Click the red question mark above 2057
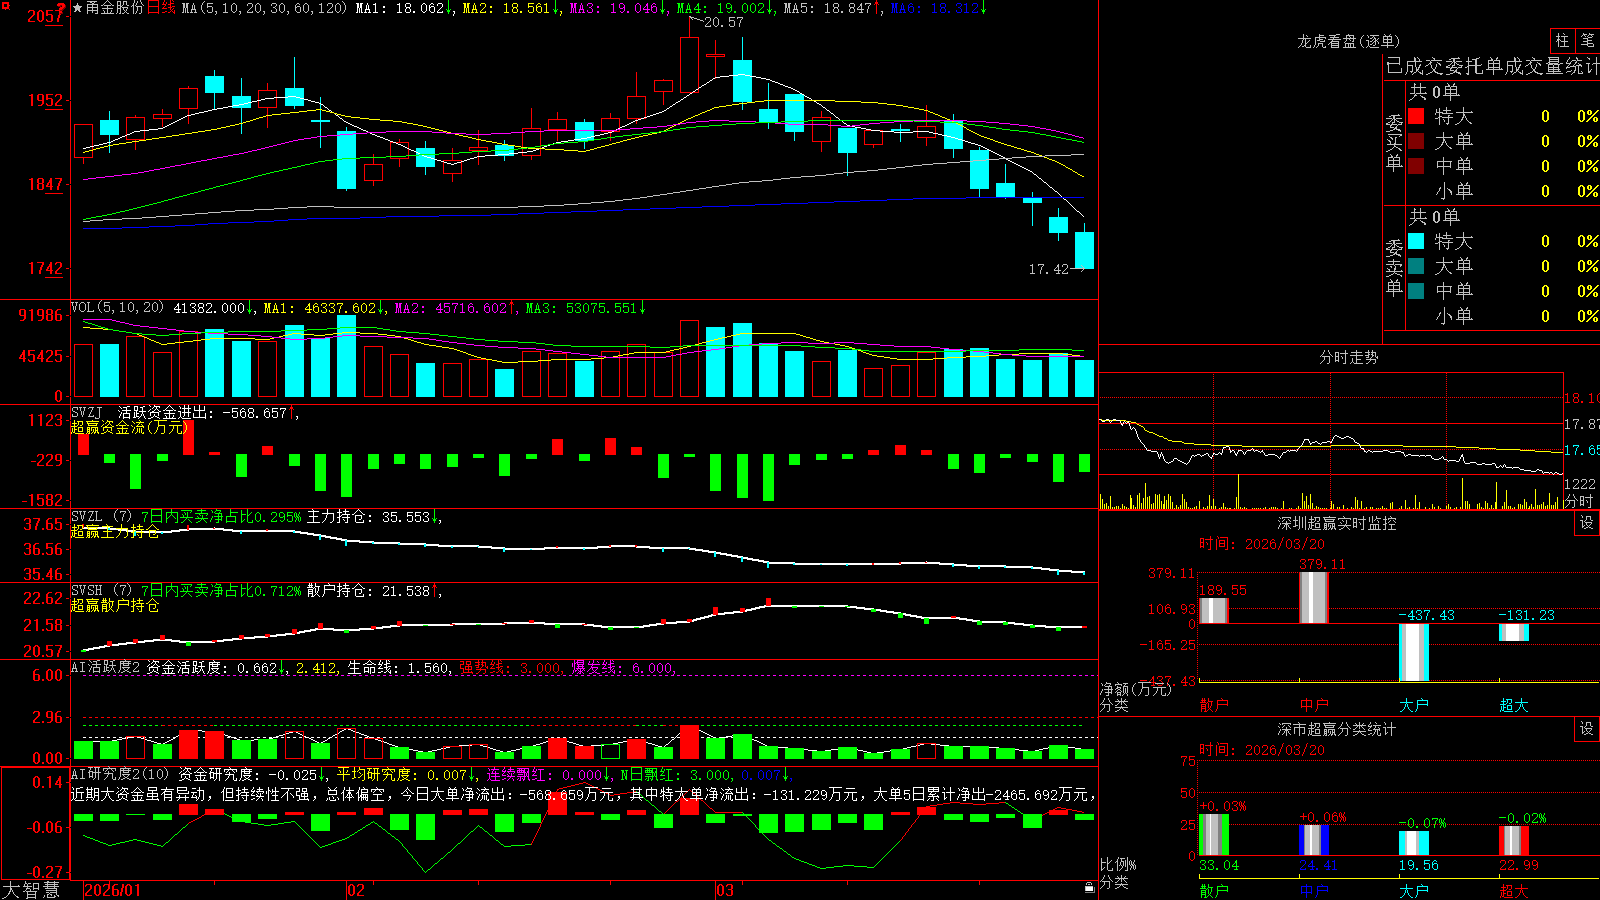The width and height of the screenshot is (1600, 900). click(63, 7)
